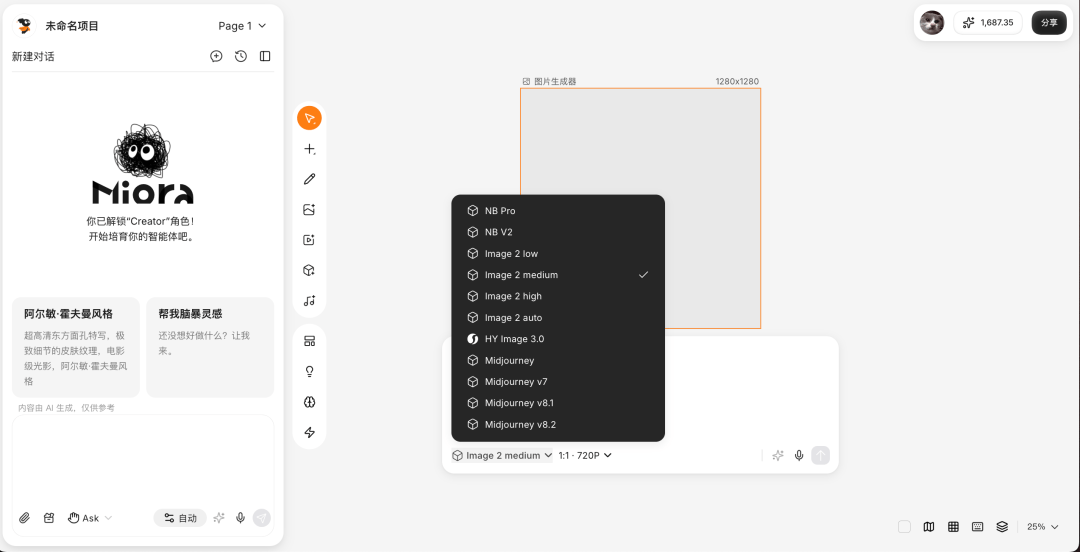Click the 分享 share button
Viewport: 1080px width, 552px height.
coord(1049,23)
